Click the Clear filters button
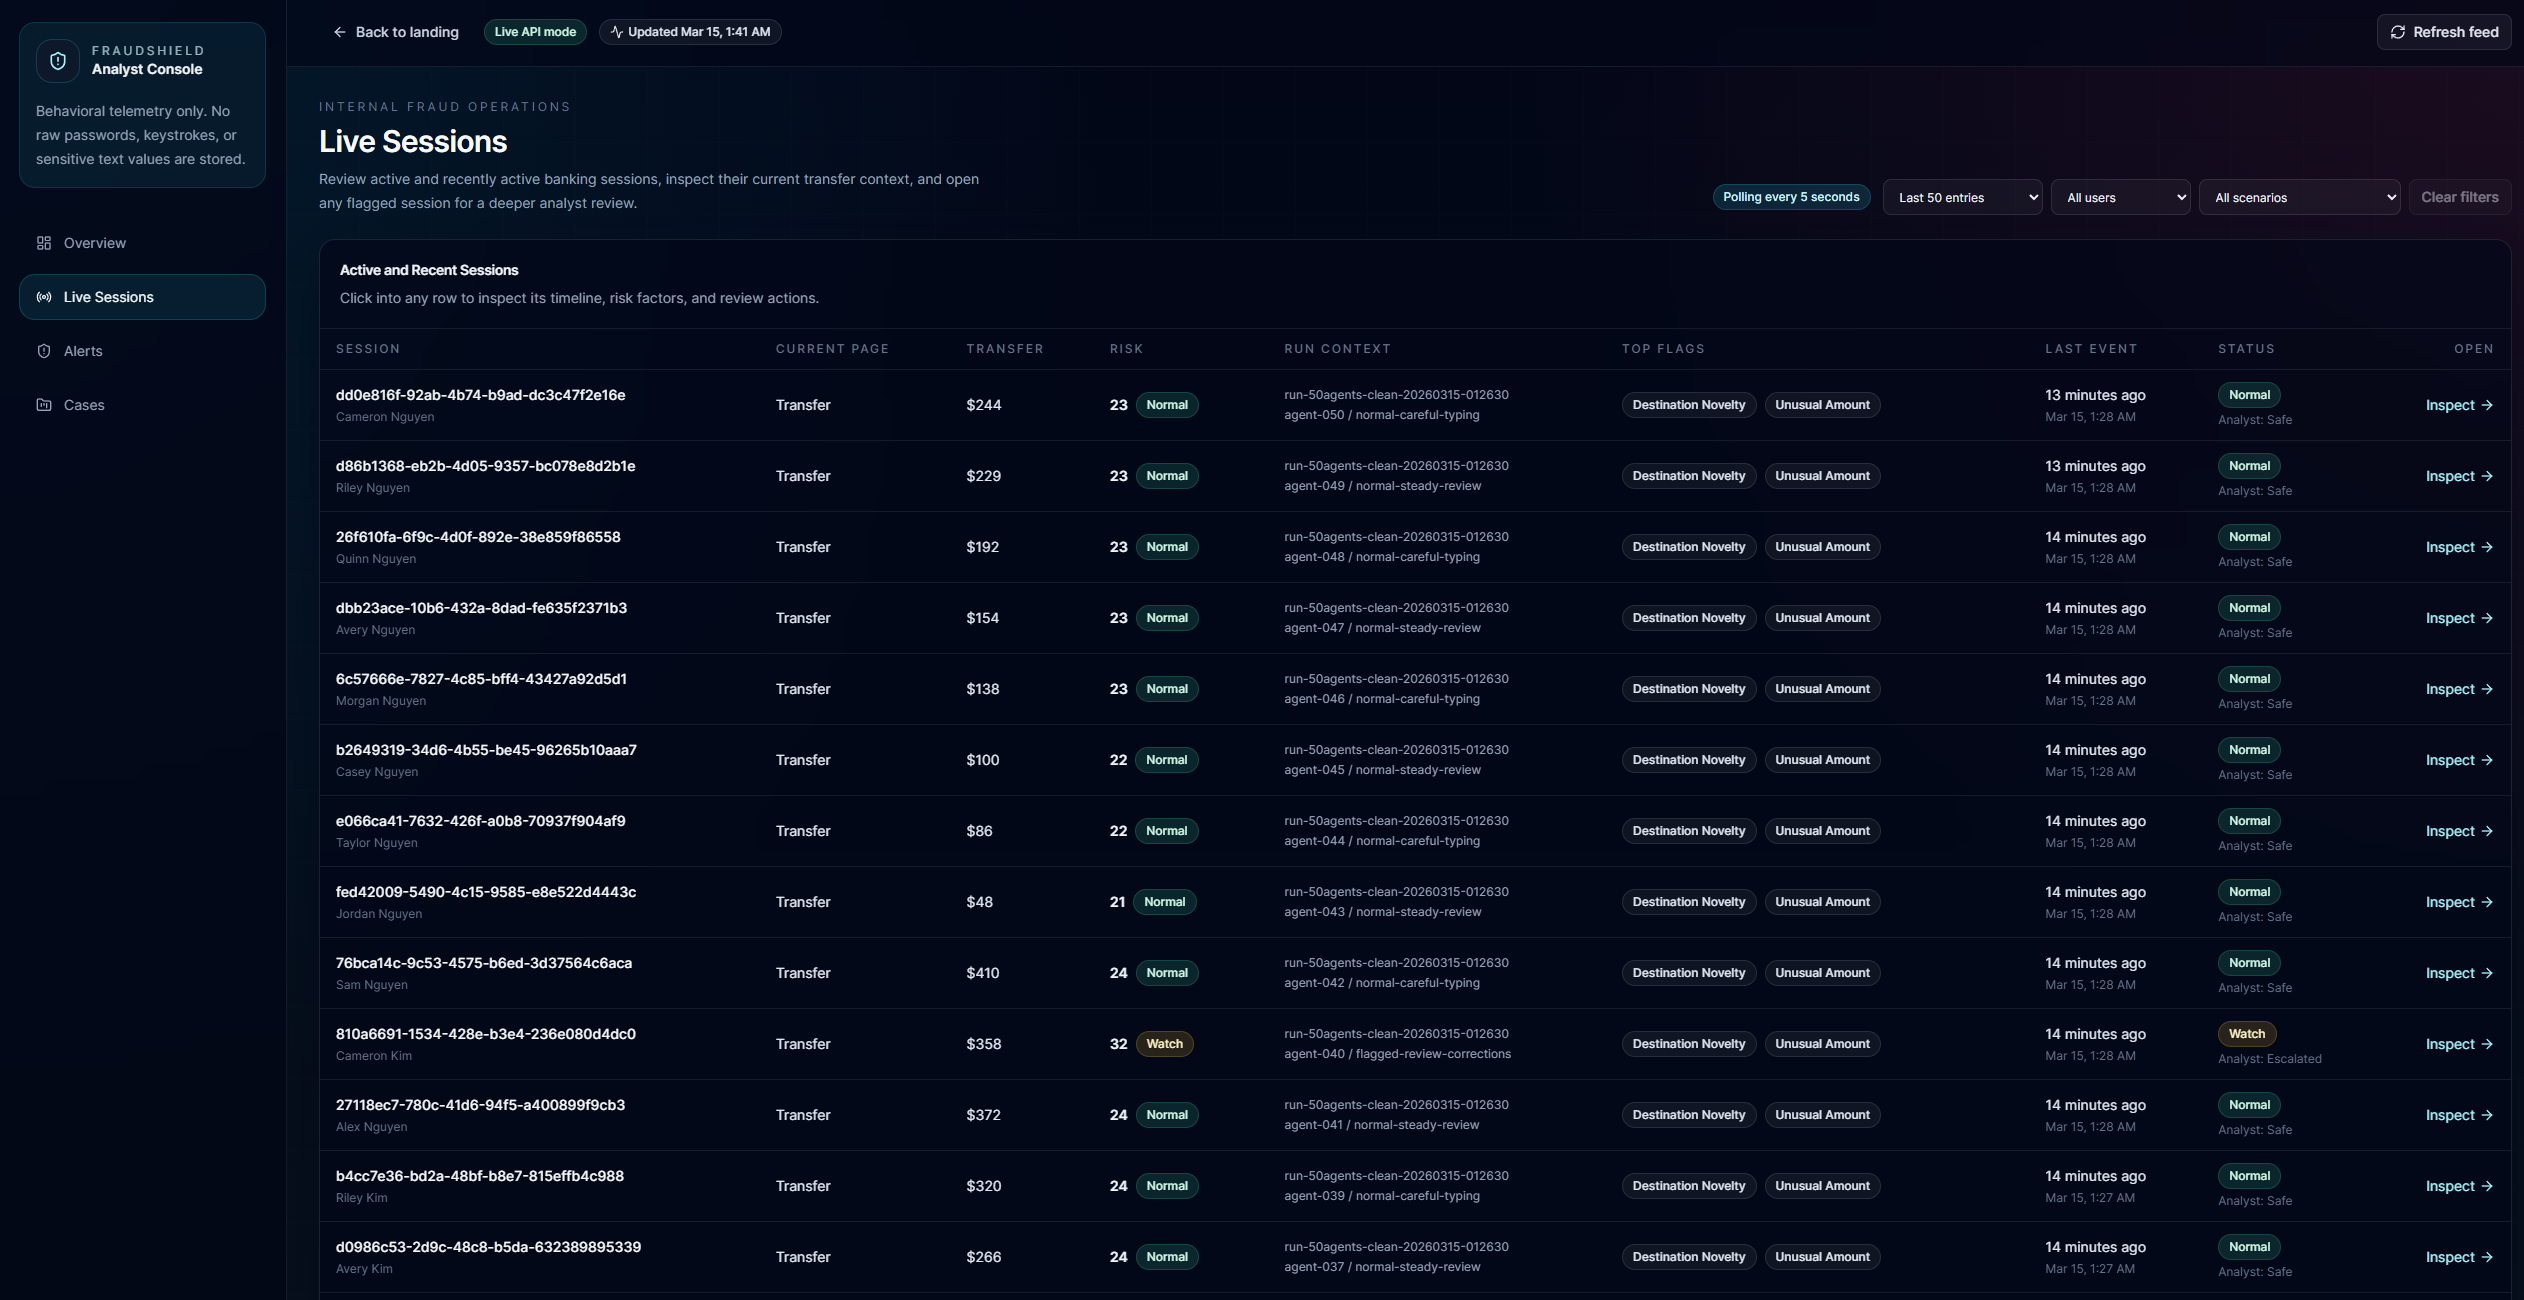The width and height of the screenshot is (2524, 1300). [x=2459, y=197]
